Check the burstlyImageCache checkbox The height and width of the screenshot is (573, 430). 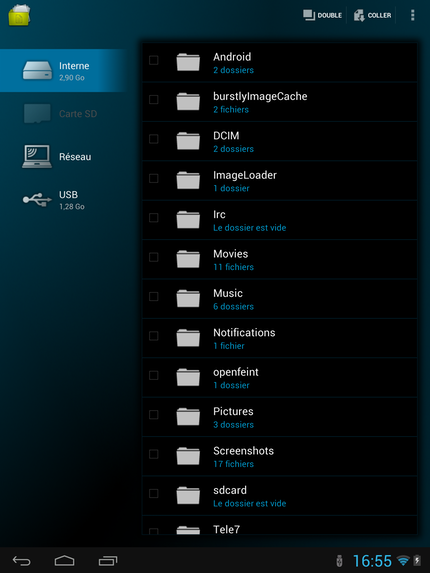click(154, 99)
